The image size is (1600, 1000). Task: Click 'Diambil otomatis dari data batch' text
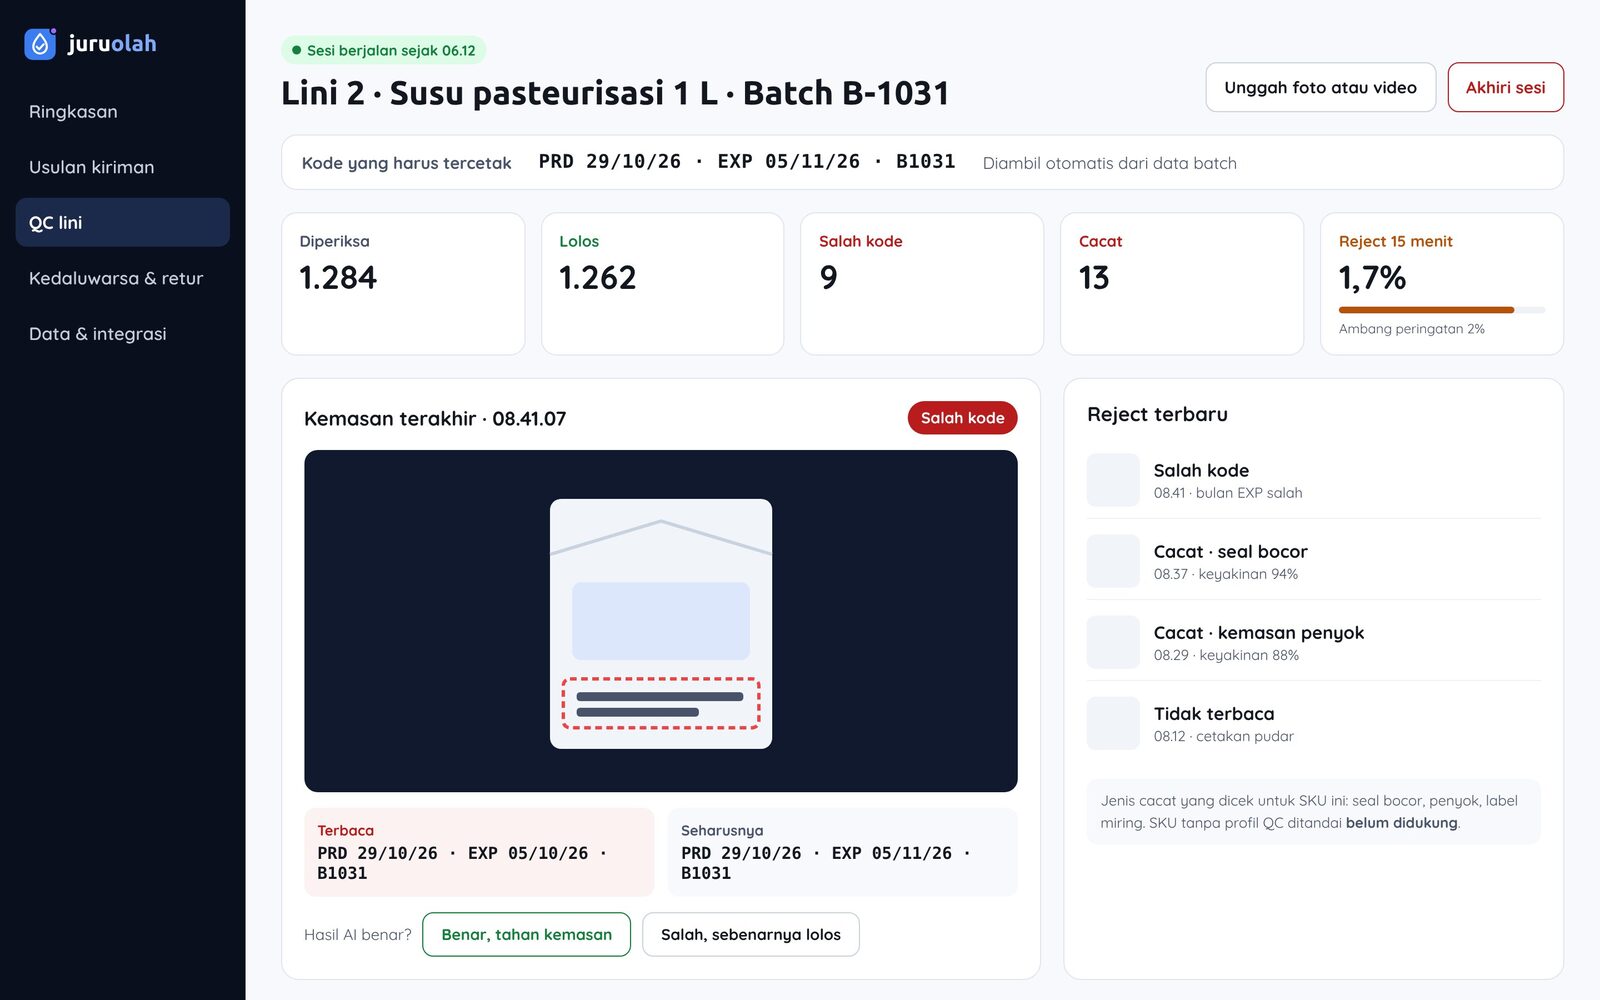[x=1109, y=163]
